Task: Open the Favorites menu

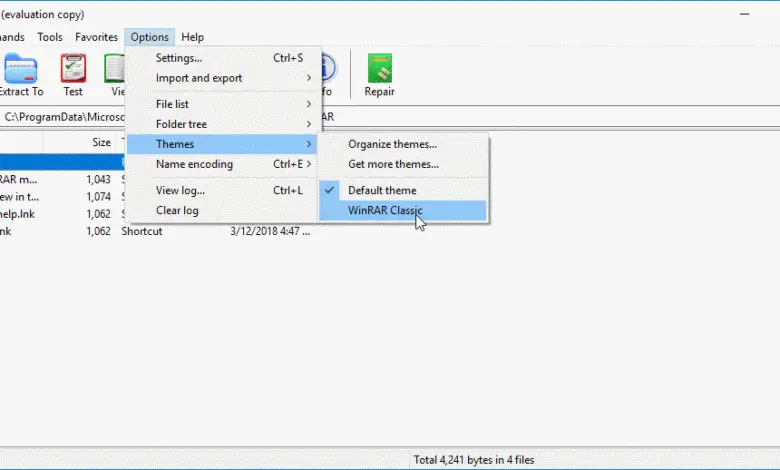Action: coord(97,37)
